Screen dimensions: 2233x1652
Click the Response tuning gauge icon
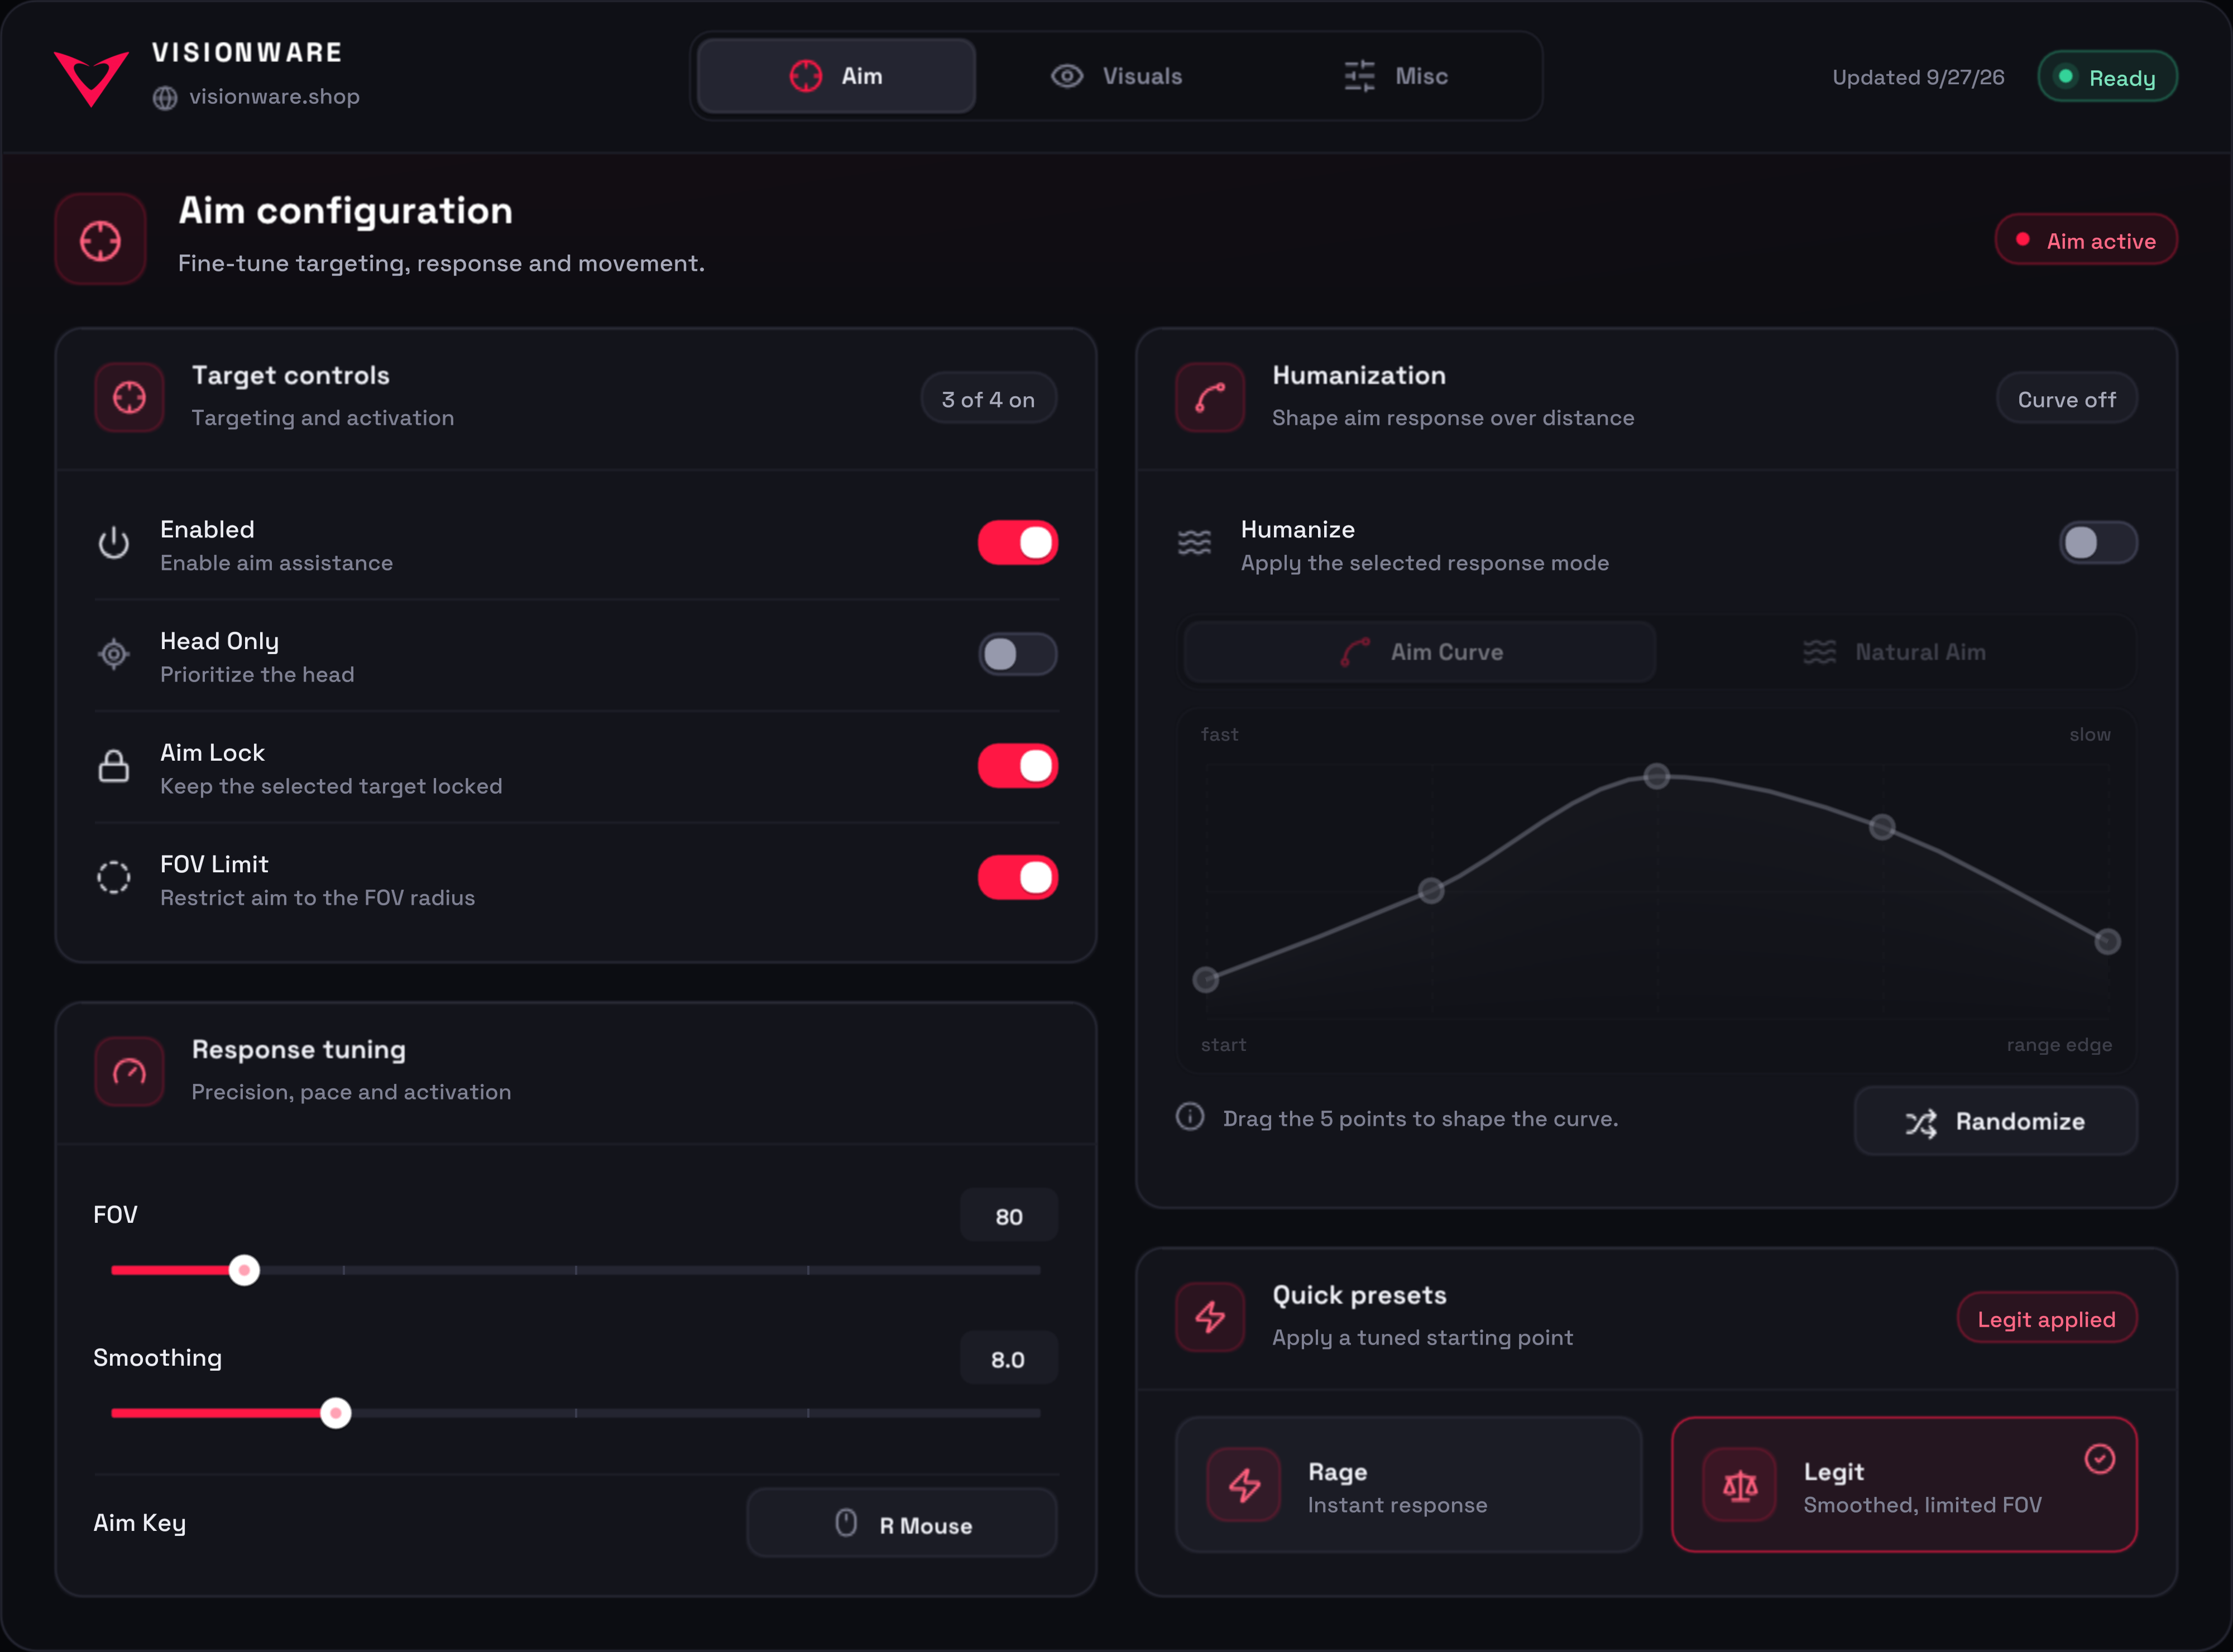pyautogui.click(x=129, y=1071)
